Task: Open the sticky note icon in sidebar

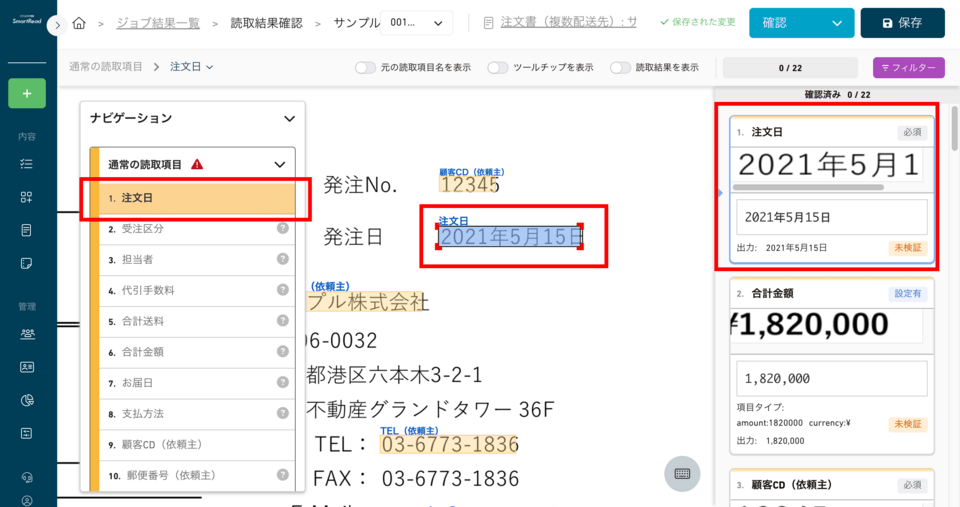Action: pos(26,263)
